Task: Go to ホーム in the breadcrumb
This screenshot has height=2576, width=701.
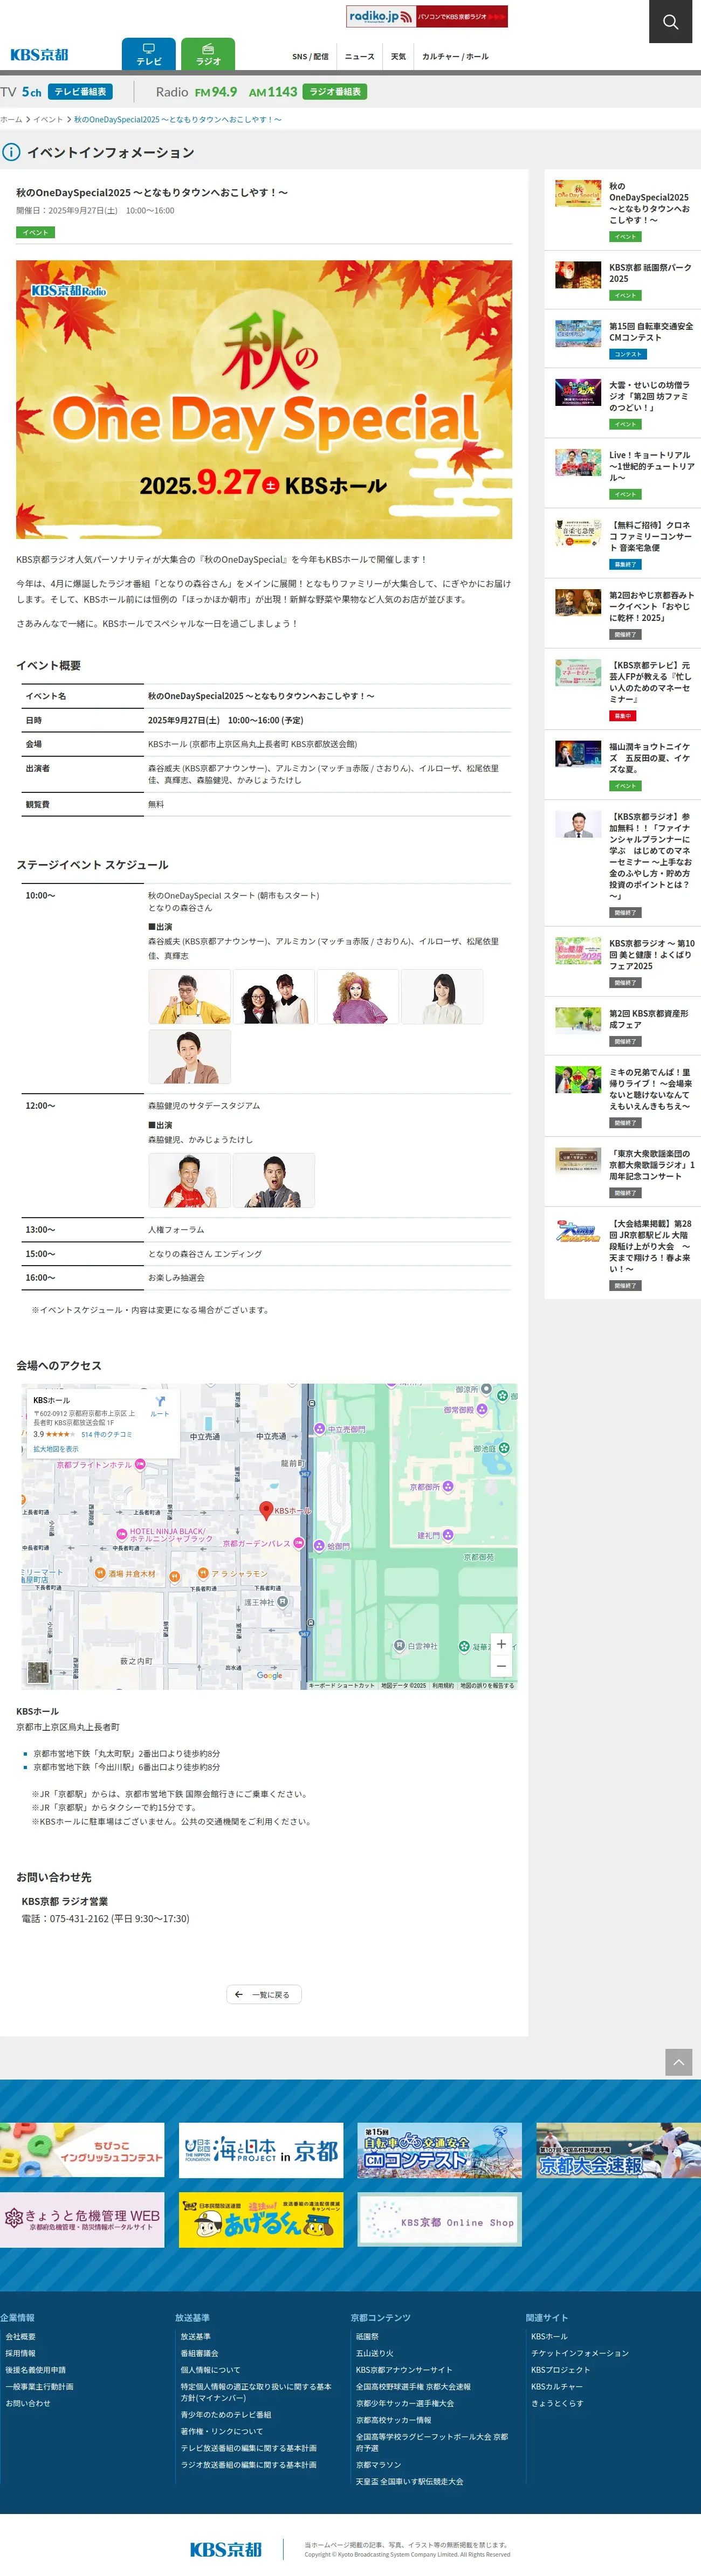Action: coord(11,120)
